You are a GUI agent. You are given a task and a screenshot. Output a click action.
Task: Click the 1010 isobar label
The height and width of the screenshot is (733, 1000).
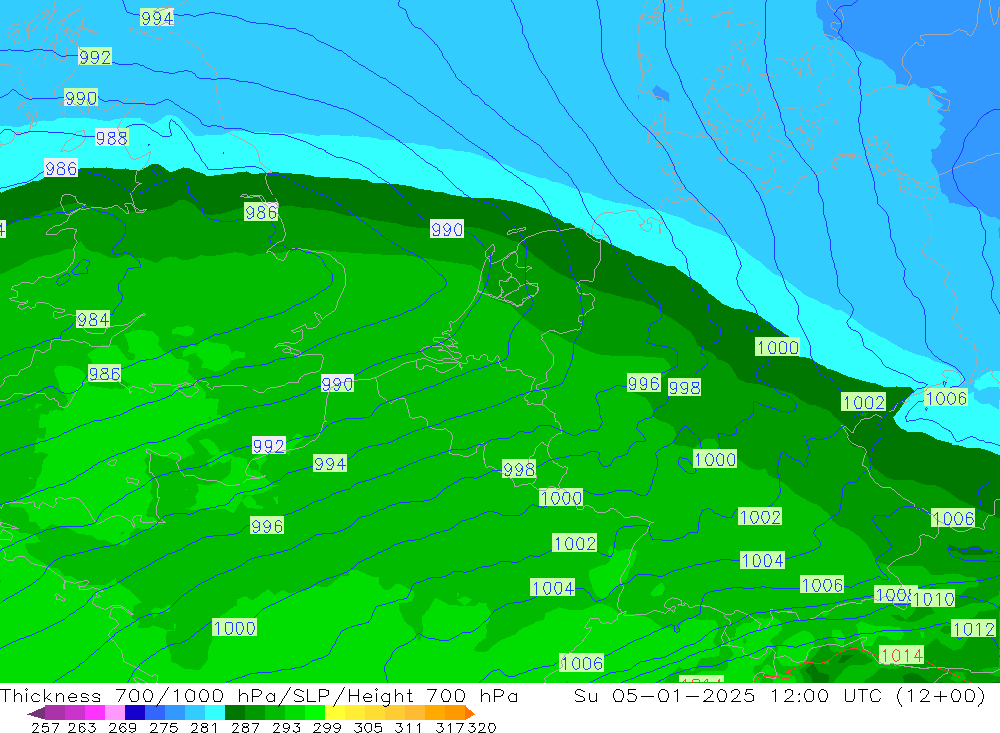point(934,599)
